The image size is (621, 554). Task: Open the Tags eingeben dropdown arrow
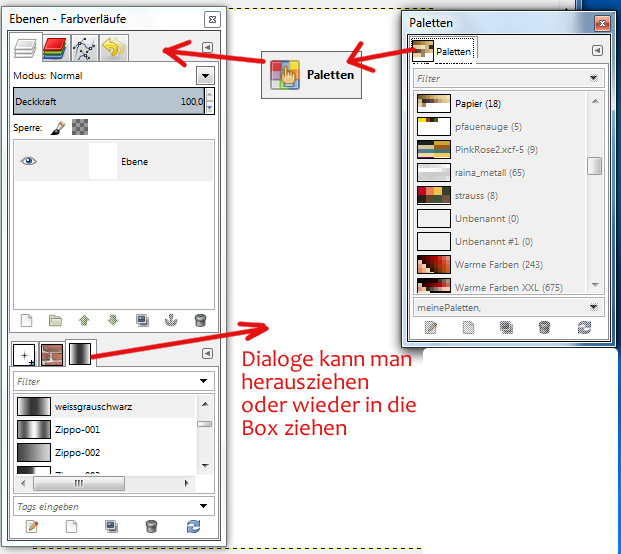pyautogui.click(x=204, y=506)
